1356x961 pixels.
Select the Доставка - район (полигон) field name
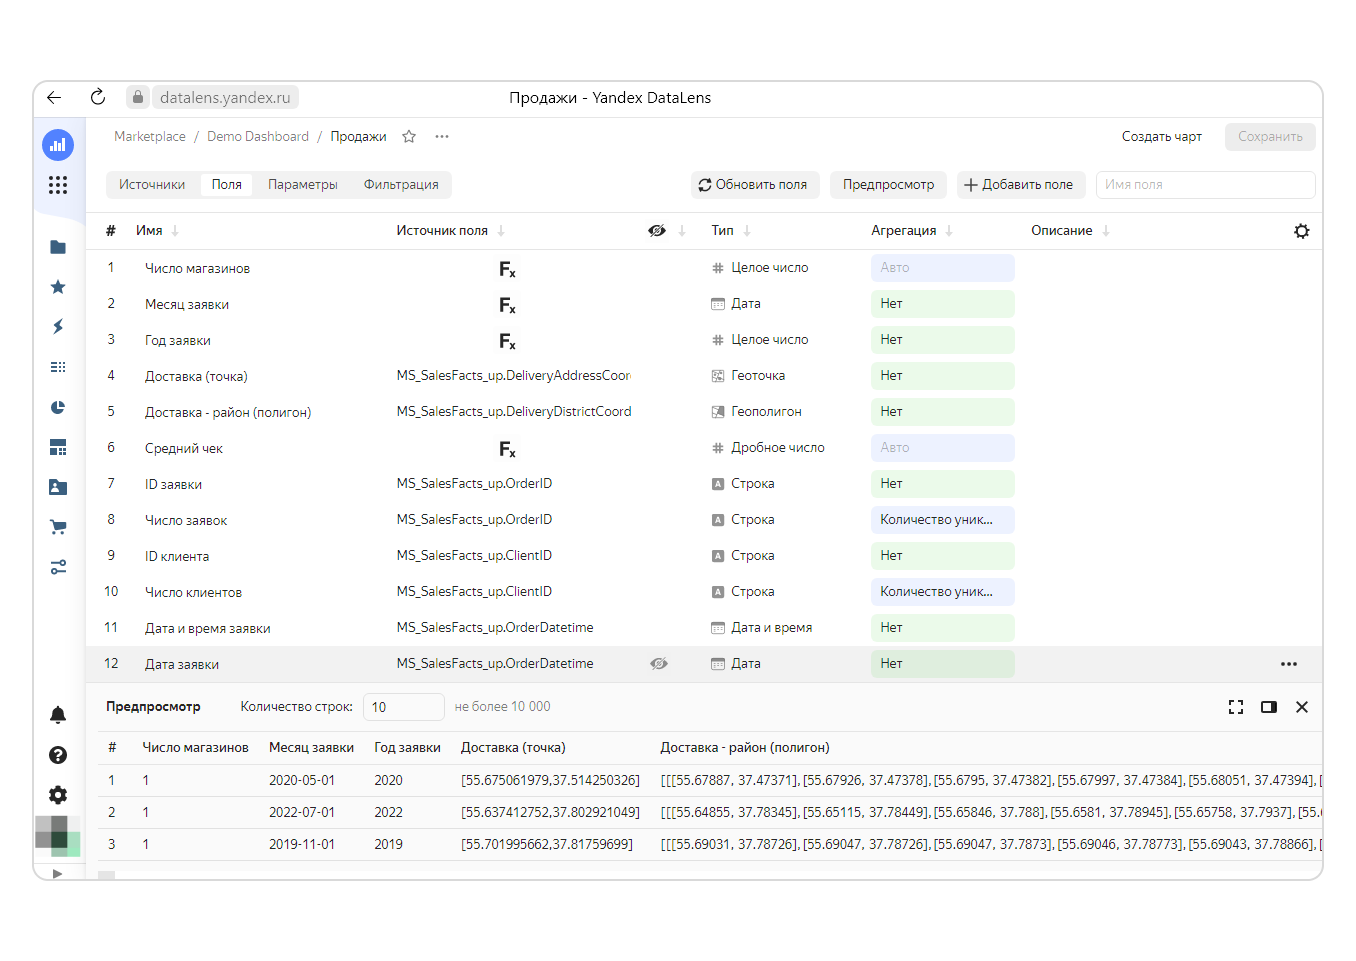point(228,412)
